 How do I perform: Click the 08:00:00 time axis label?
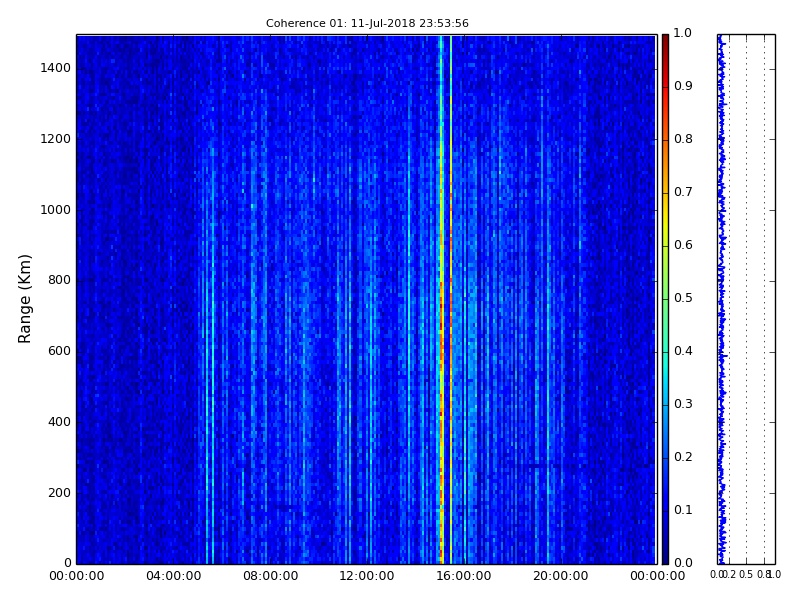(270, 576)
